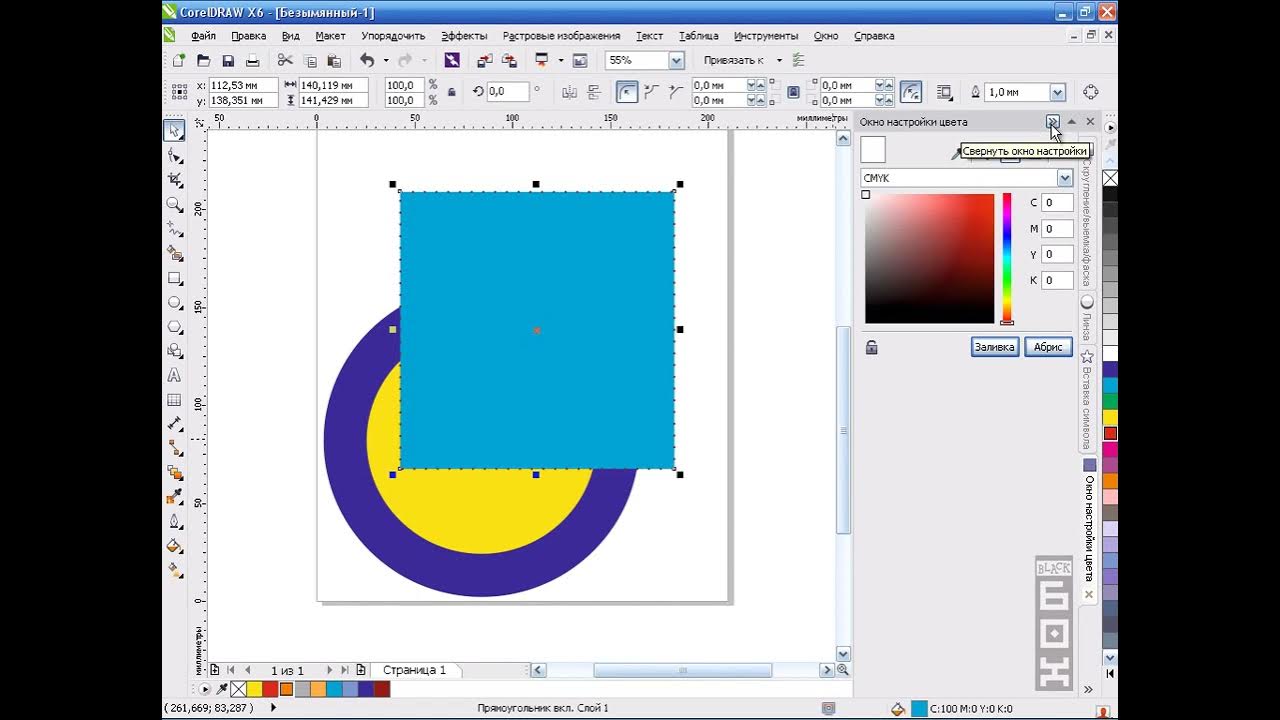The image size is (1280, 720).
Task: Select the Pick (arrow) tool
Action: click(175, 131)
